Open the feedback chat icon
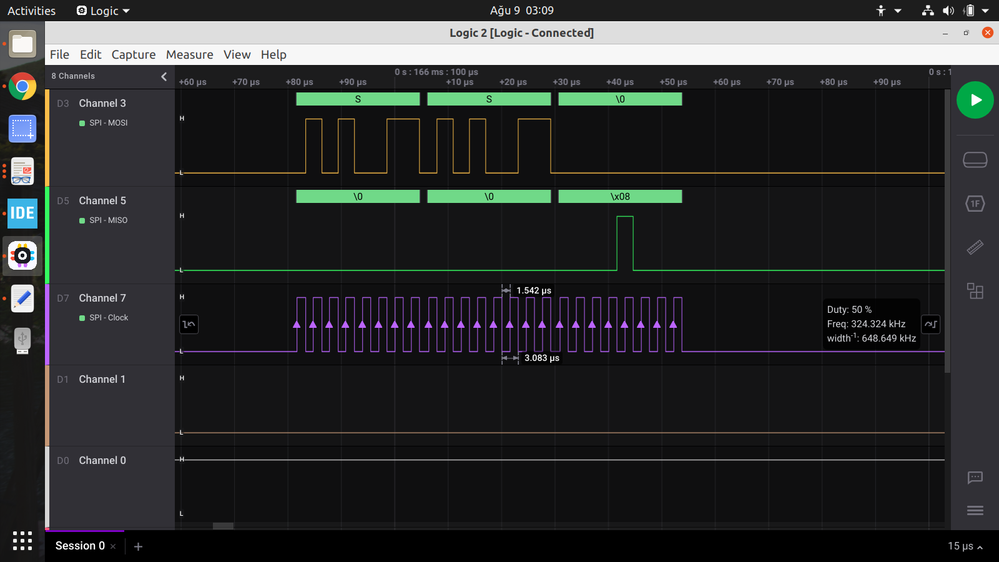This screenshot has width=999, height=562. (975, 477)
